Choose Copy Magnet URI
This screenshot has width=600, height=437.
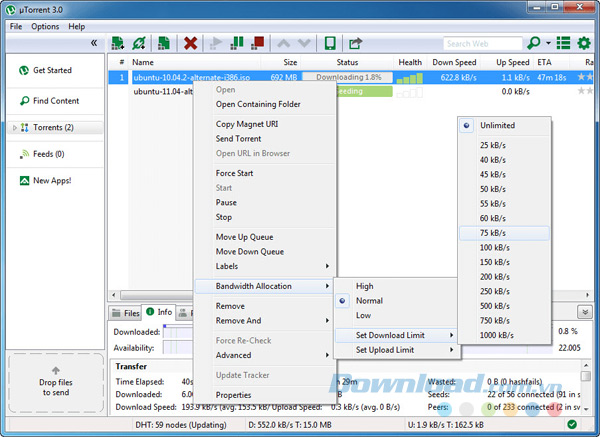[264, 124]
